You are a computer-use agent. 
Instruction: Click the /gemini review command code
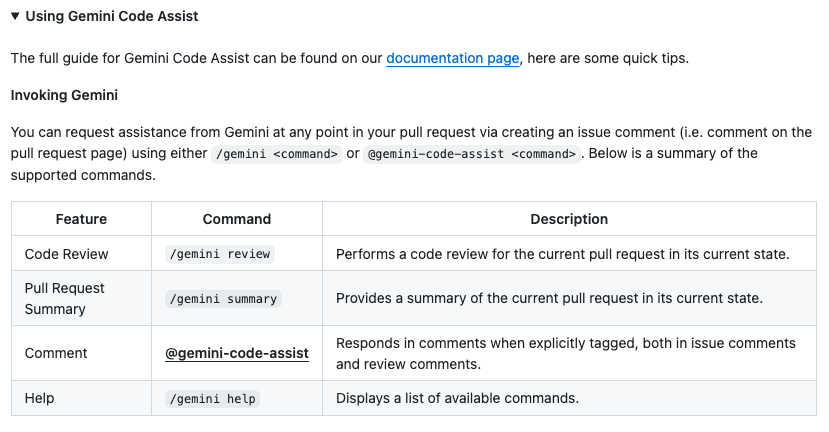coord(219,254)
